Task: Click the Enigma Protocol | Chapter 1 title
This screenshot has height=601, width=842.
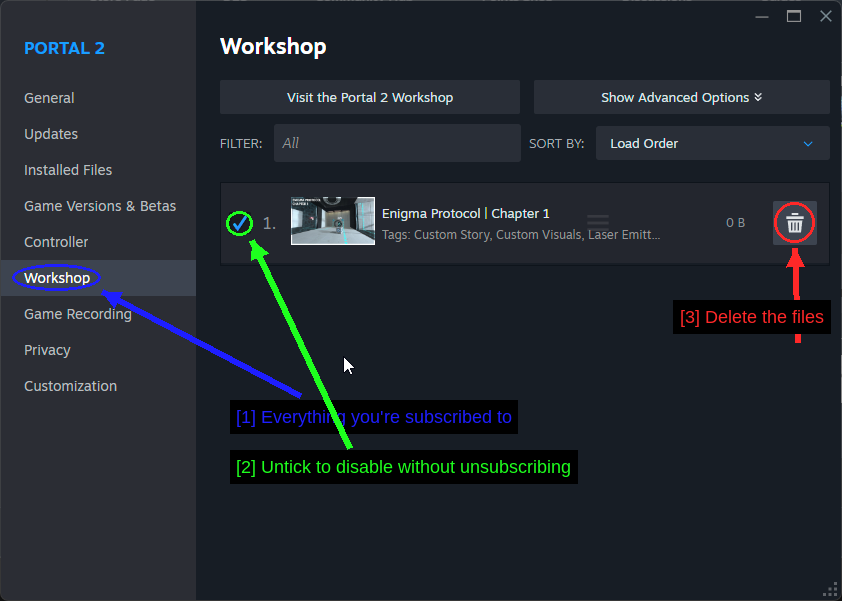Action: pyautogui.click(x=466, y=213)
